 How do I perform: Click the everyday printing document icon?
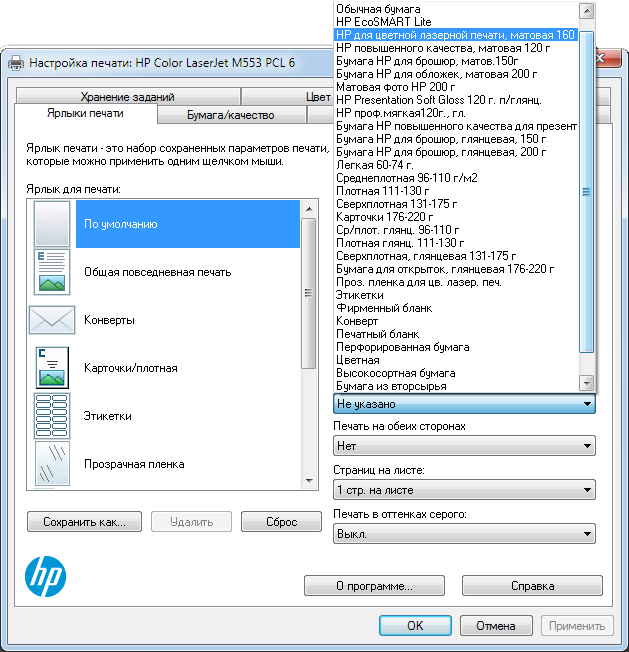coord(52,272)
